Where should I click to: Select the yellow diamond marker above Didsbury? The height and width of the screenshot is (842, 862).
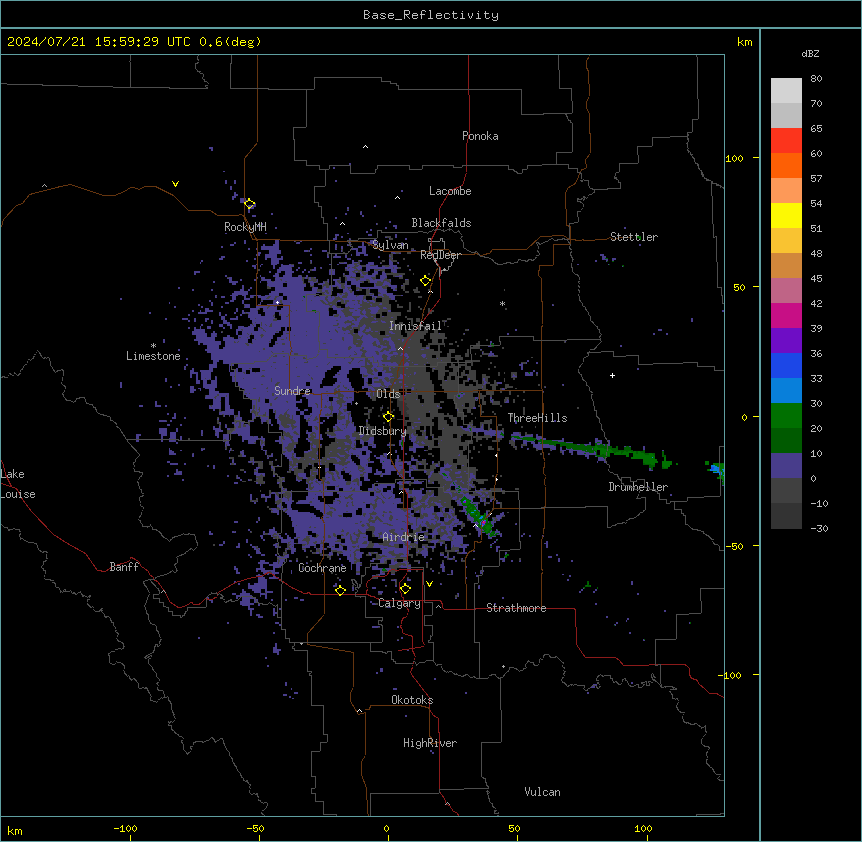[x=388, y=417]
